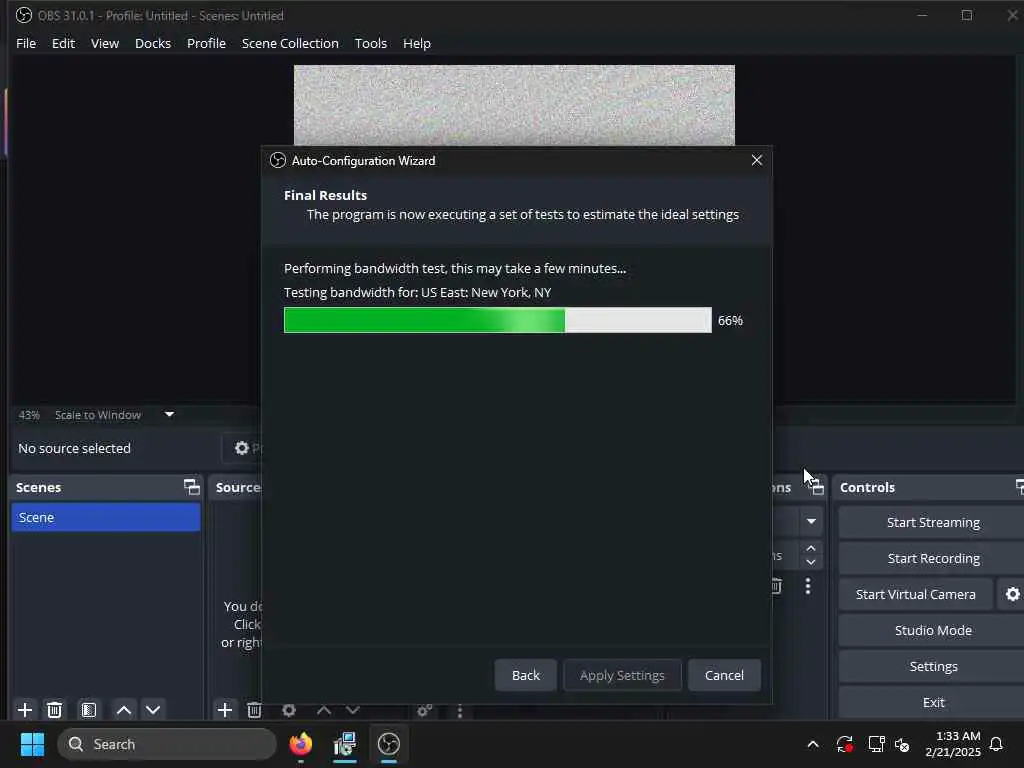Open the Scene Collection menu
The image size is (1024, 768).
(290, 43)
